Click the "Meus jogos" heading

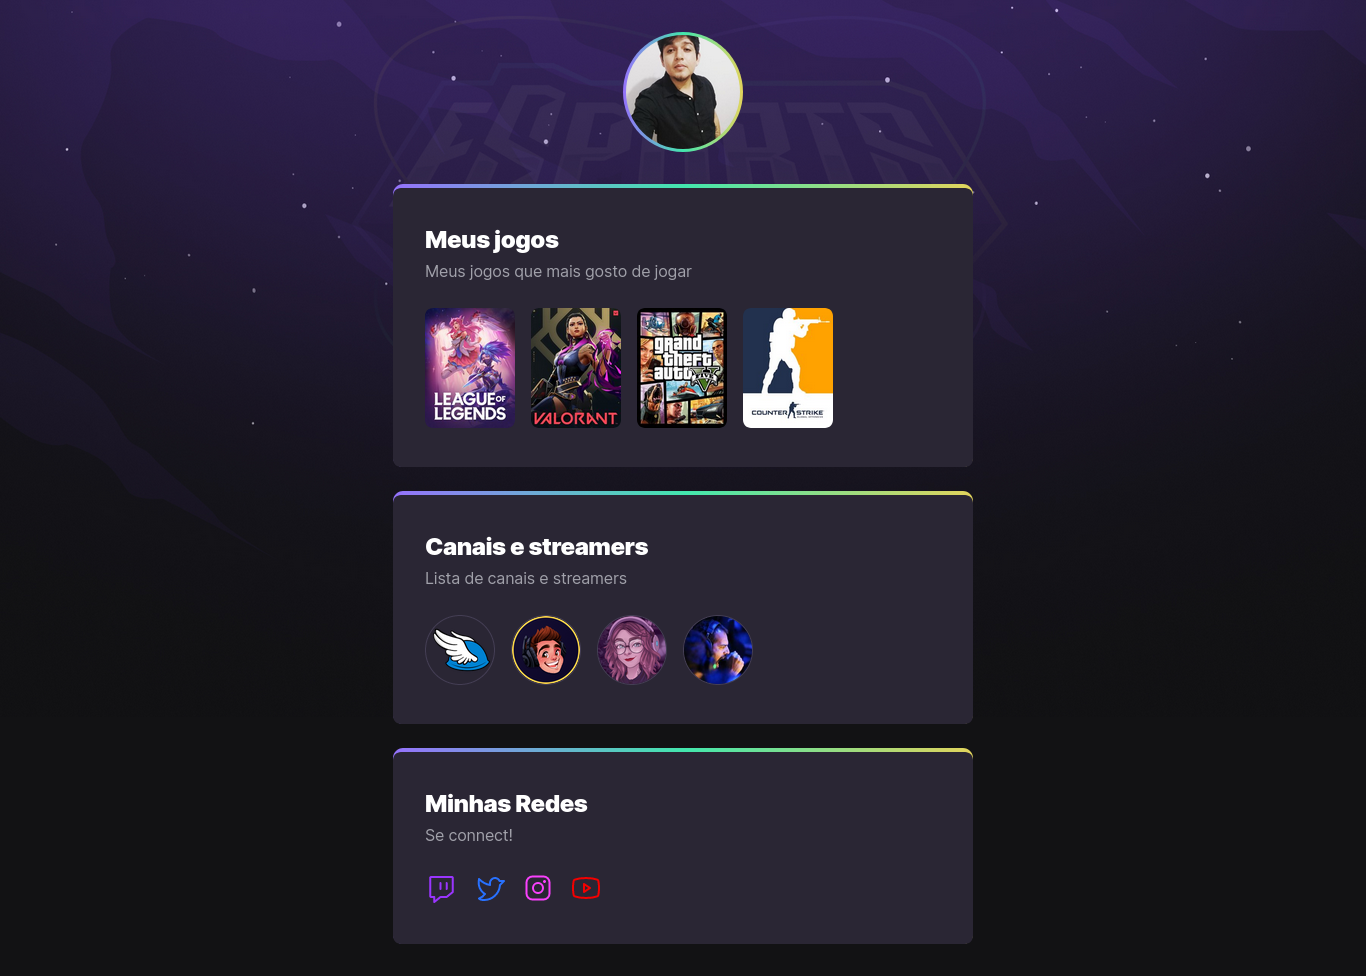tap(492, 240)
